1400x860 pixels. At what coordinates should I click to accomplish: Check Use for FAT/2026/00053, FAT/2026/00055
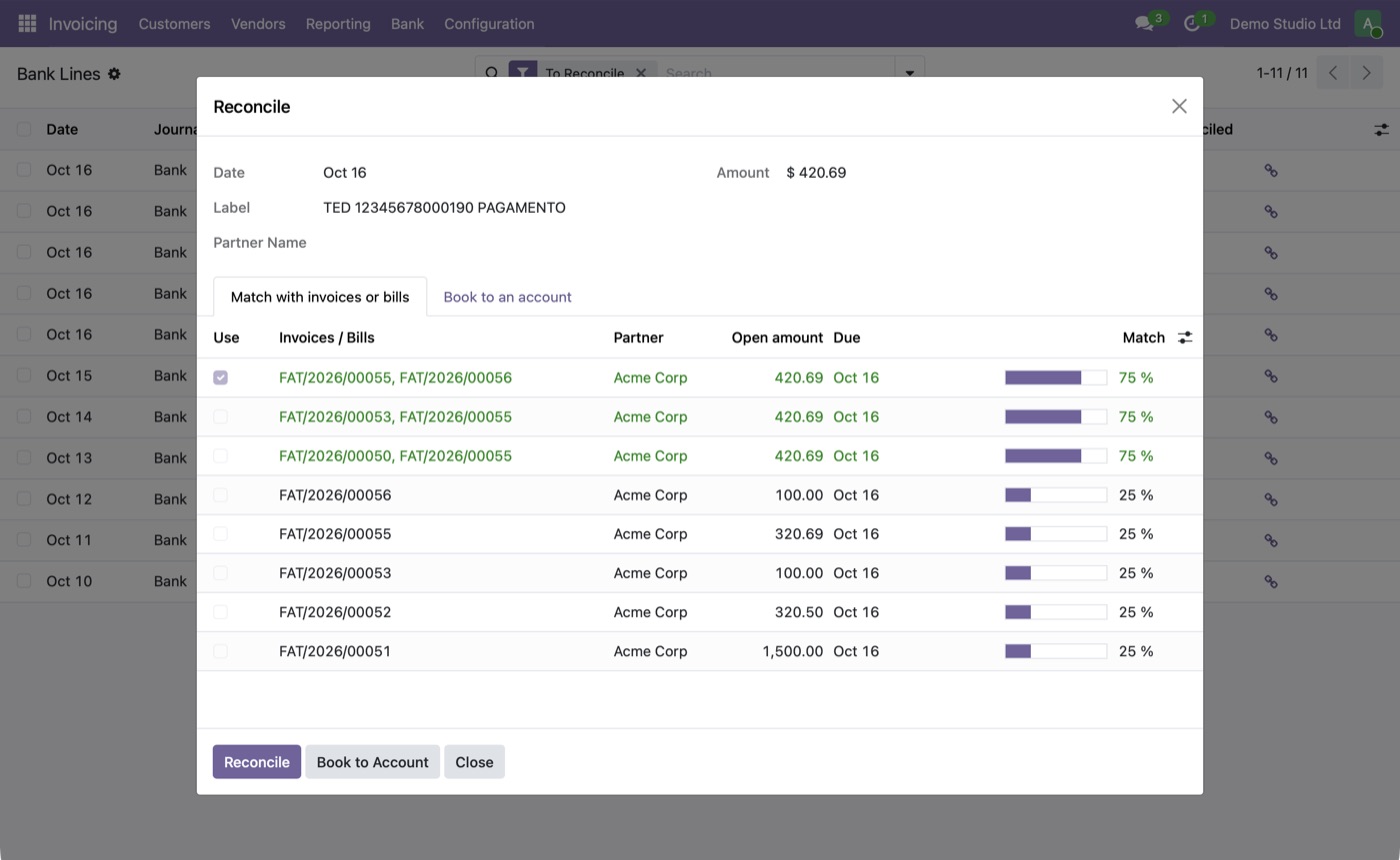click(x=220, y=416)
